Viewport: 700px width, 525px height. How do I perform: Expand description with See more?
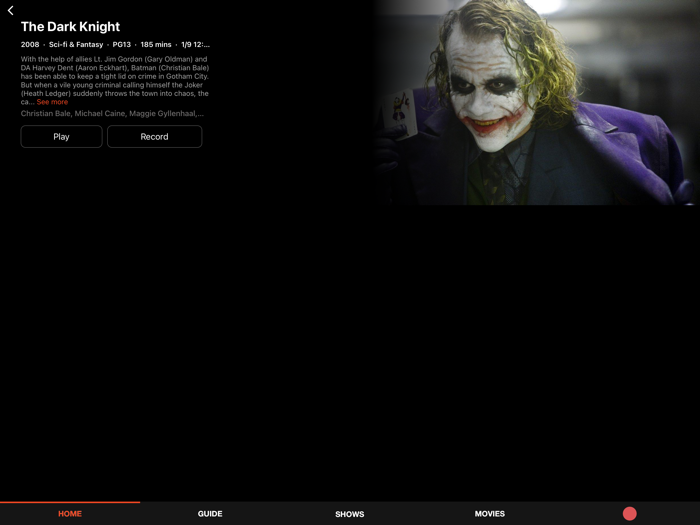52,102
